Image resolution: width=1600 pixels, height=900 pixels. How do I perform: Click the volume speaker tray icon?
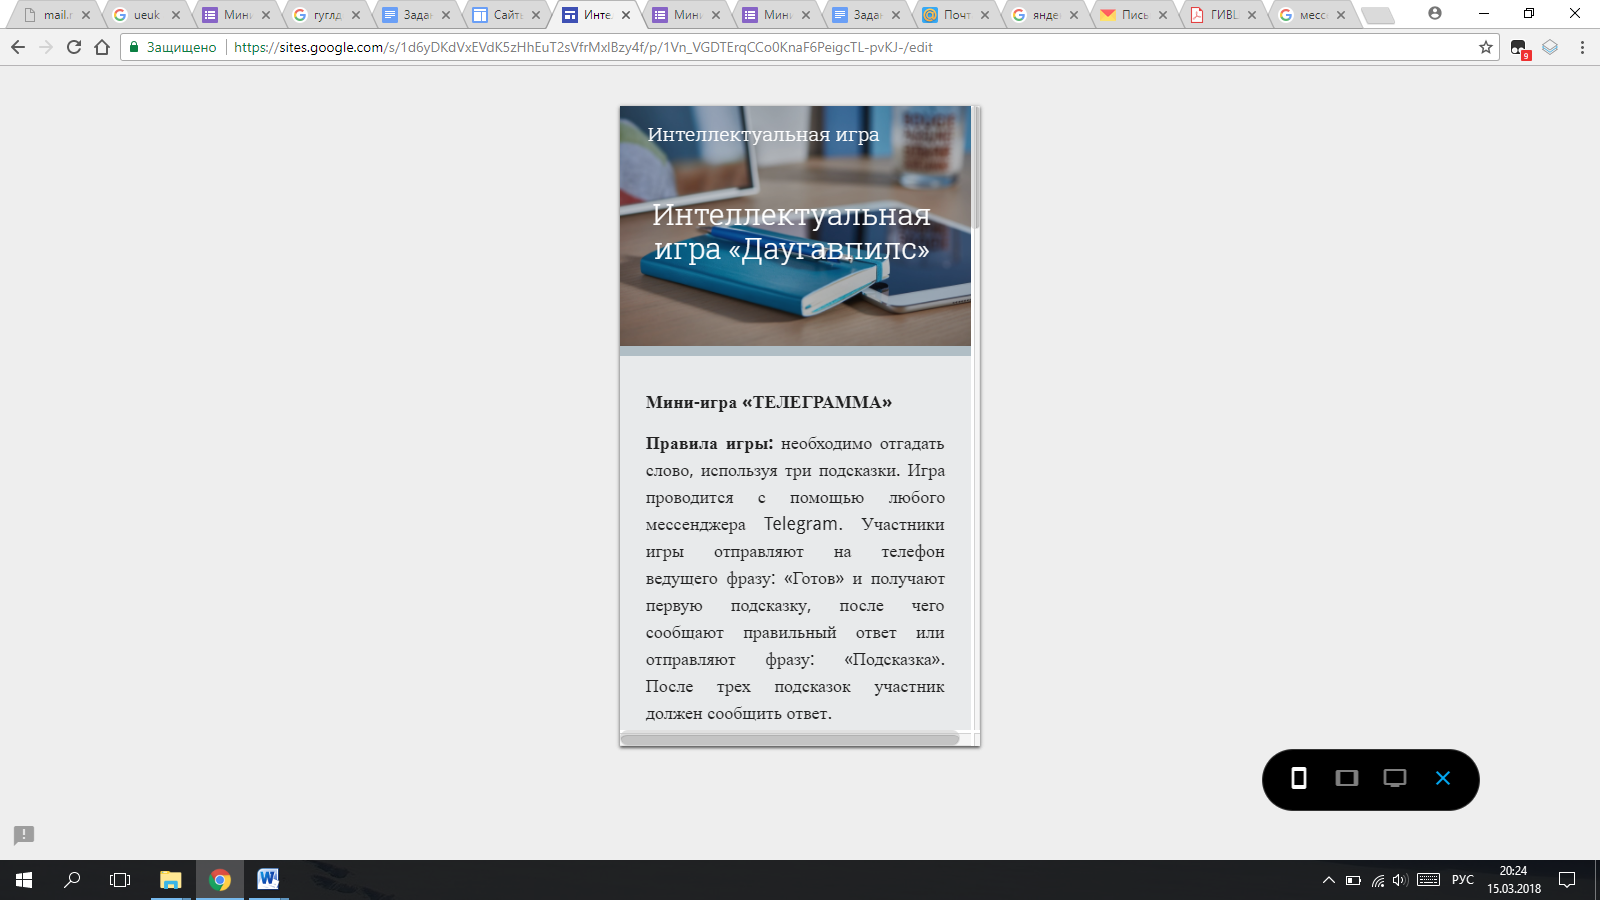click(x=1400, y=880)
